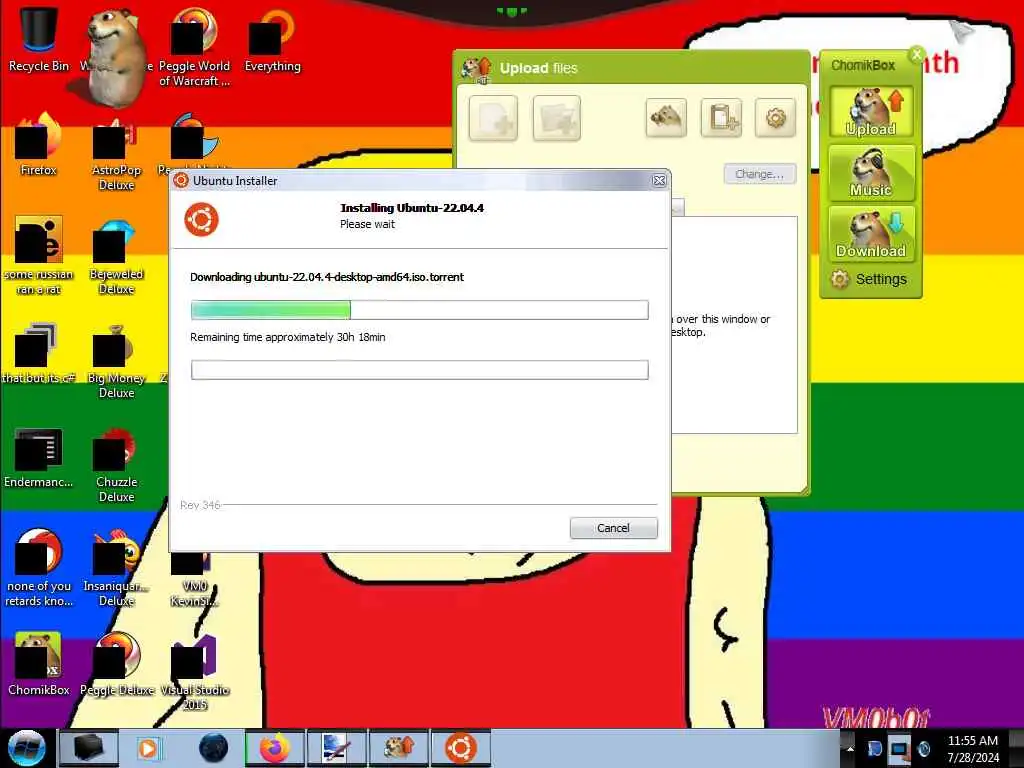
Task: Open the gear settings icon in Upload files
Action: 775,118
